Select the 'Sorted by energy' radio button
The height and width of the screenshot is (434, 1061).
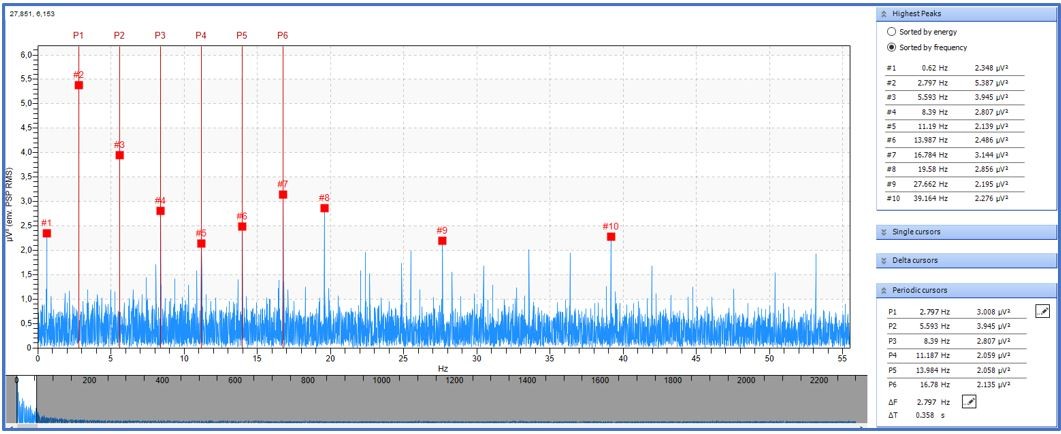pos(892,32)
